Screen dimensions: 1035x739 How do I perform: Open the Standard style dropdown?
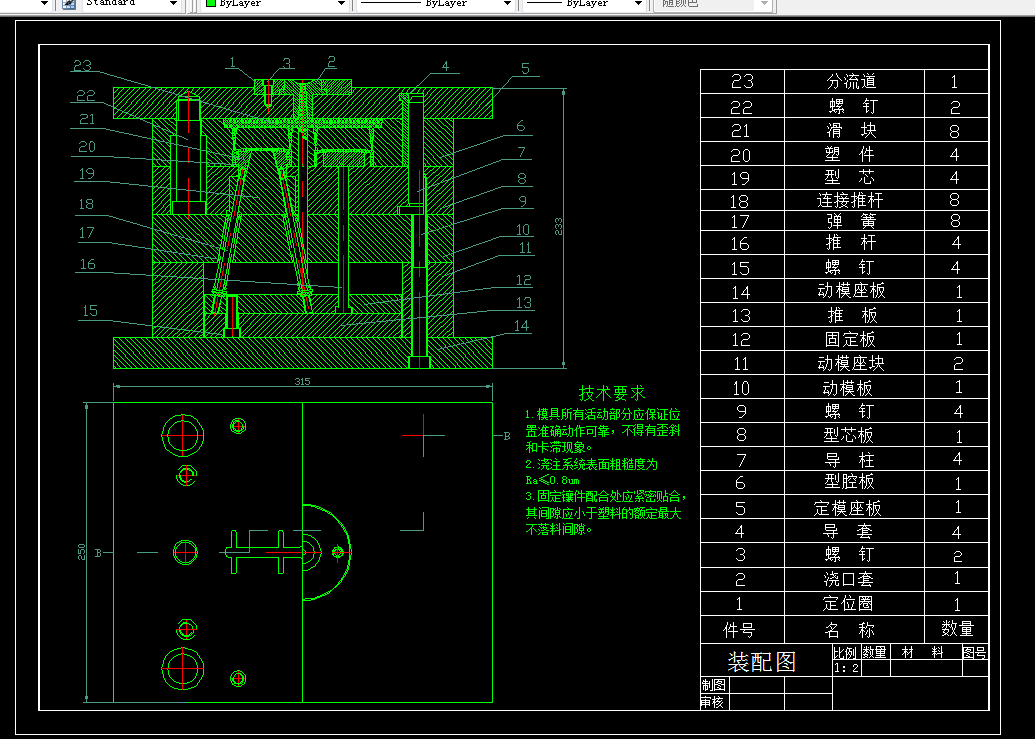[173, 3]
